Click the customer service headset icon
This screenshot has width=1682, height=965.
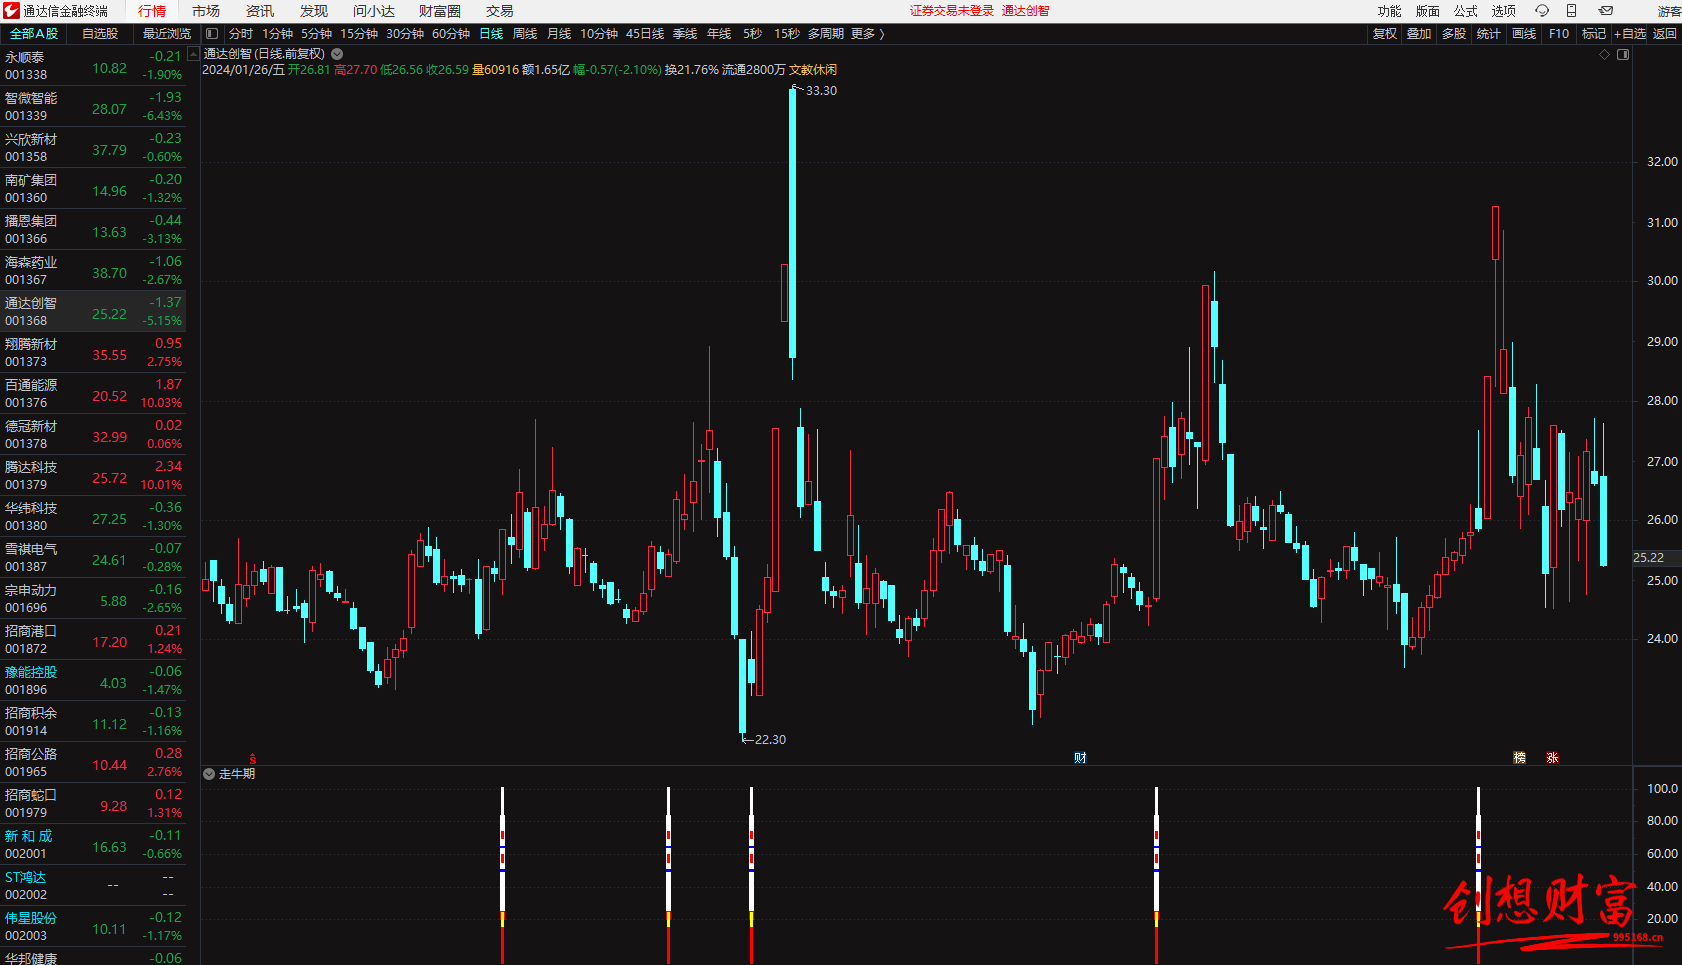coord(1541,11)
